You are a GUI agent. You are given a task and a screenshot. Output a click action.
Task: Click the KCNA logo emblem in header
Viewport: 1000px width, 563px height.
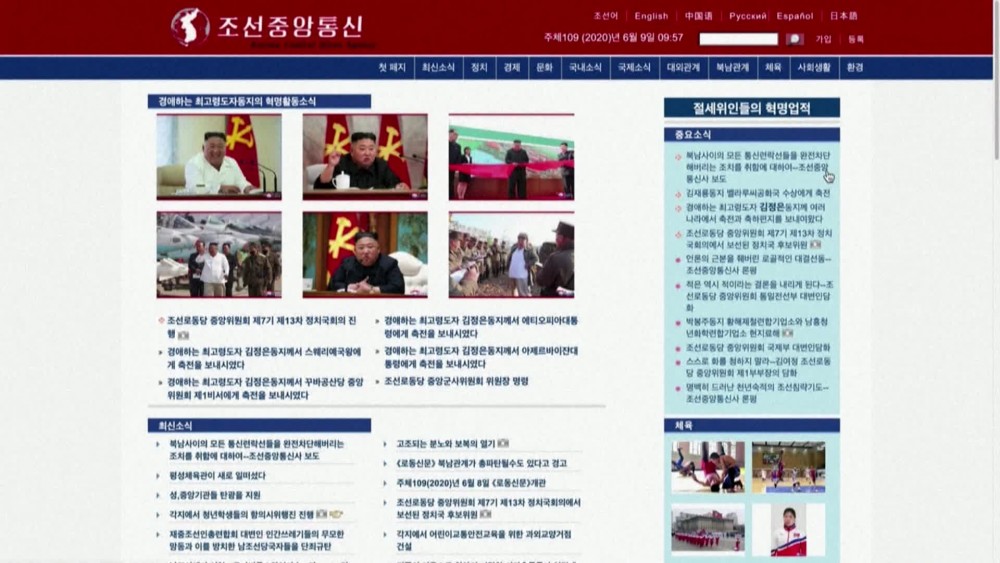tap(189, 27)
